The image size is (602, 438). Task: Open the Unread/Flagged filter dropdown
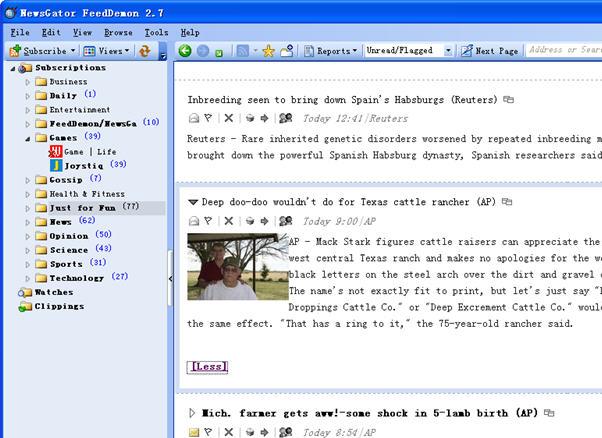click(448, 51)
